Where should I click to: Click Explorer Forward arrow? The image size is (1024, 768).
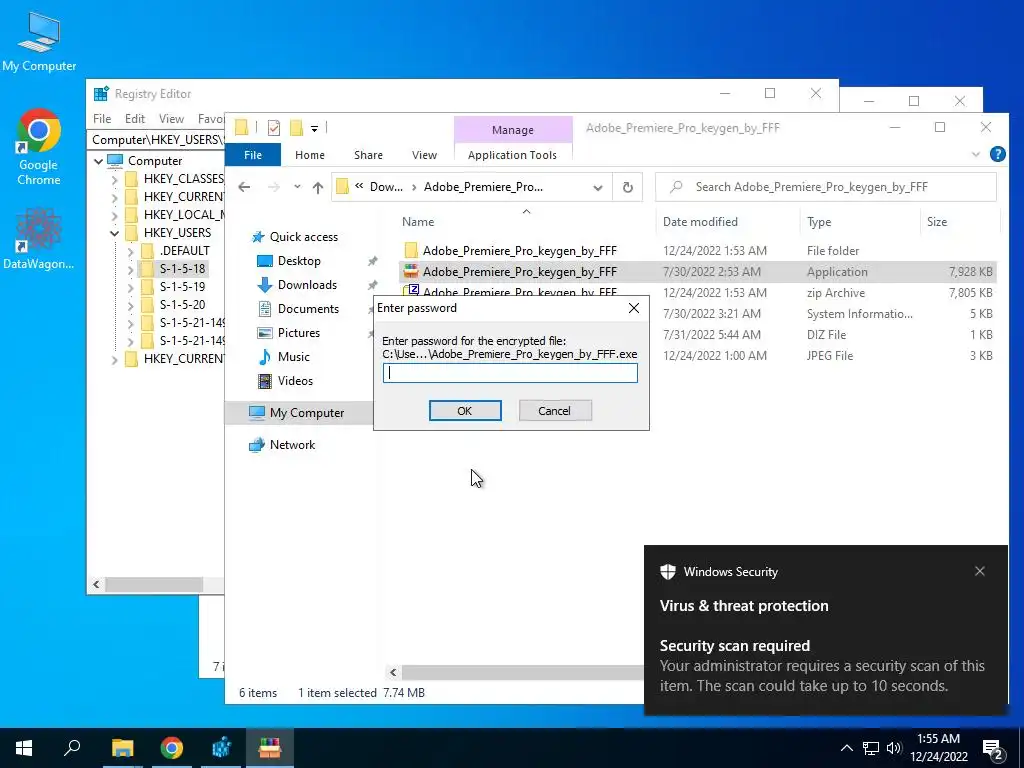click(274, 187)
